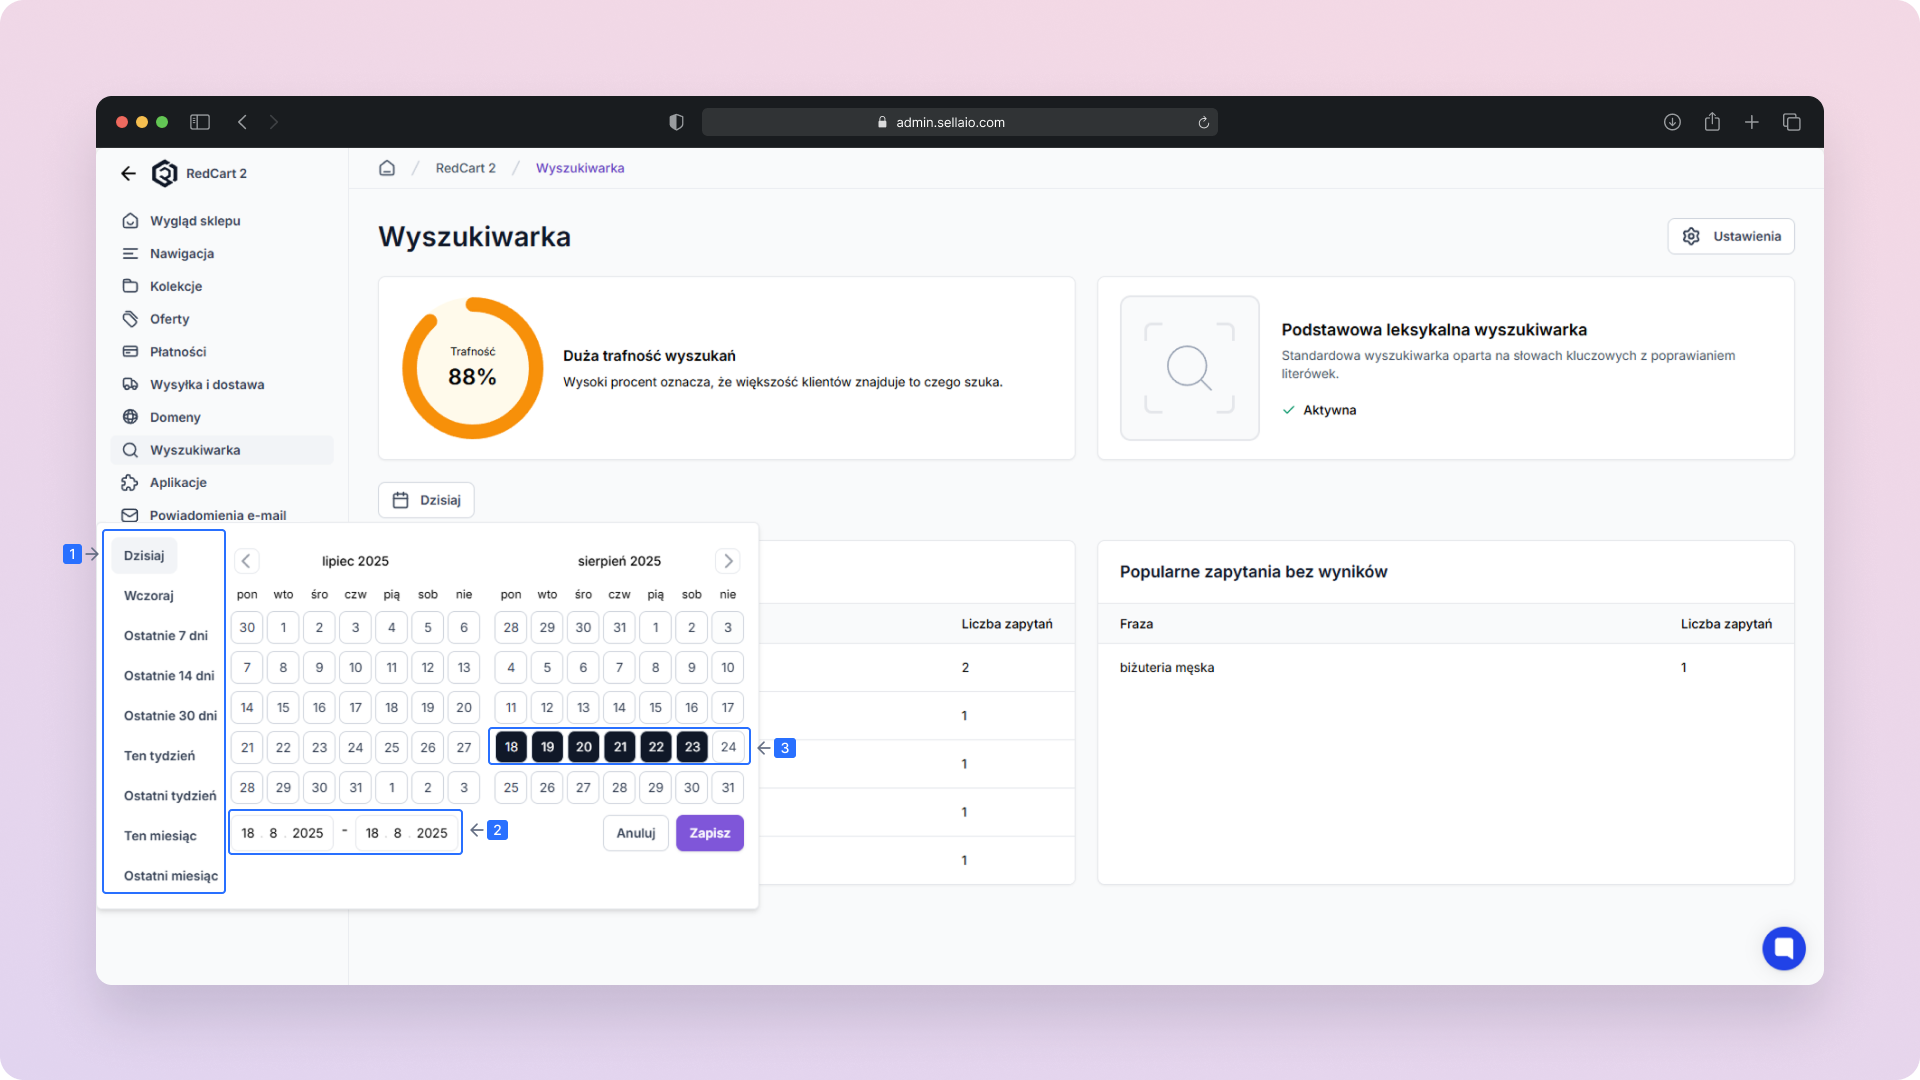This screenshot has width=1920, height=1080.
Task: Click the privacy shield icon
Action: [676, 122]
